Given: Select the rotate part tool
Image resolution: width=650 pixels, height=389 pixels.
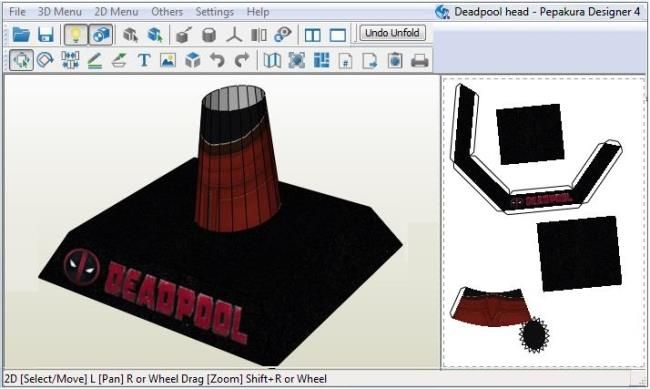Looking at the screenshot, I should [x=45, y=60].
